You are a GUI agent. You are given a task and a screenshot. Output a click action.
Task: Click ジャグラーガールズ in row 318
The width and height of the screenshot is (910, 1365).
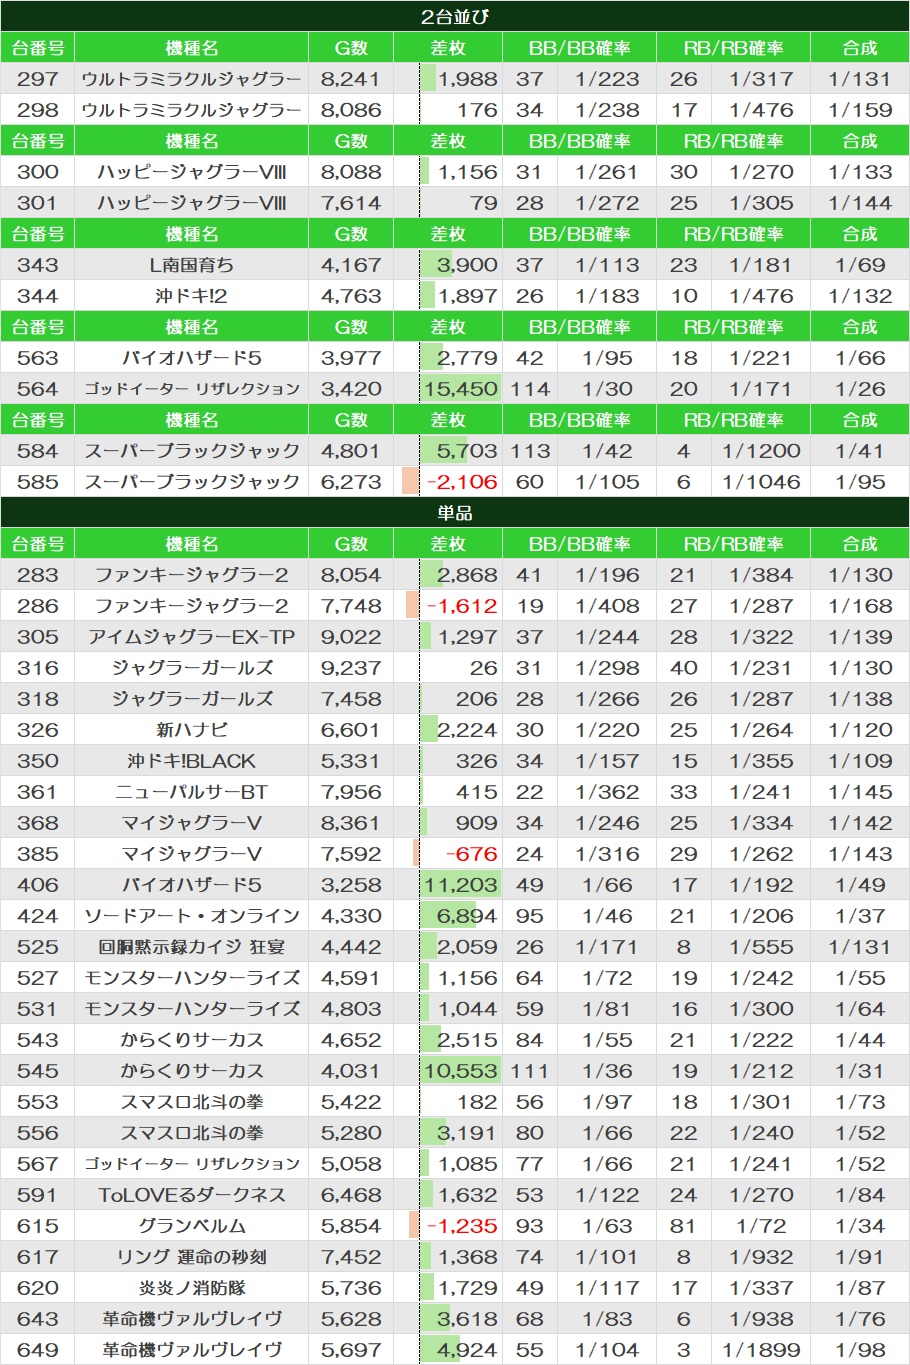191,699
